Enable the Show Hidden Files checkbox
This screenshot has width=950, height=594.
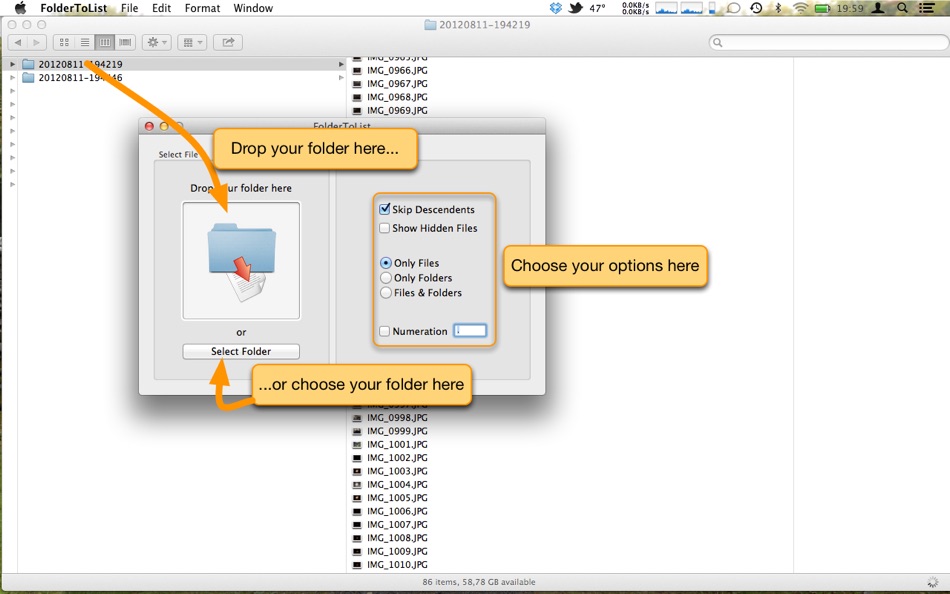(384, 228)
